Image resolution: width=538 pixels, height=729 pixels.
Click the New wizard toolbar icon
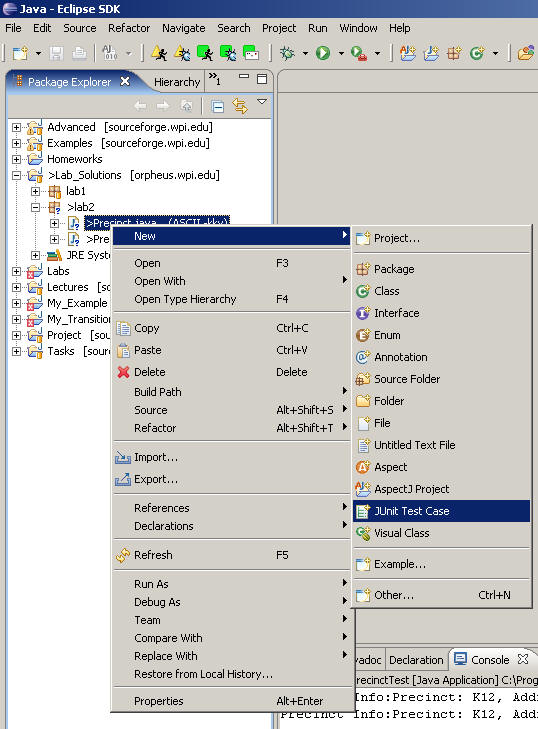(20, 53)
